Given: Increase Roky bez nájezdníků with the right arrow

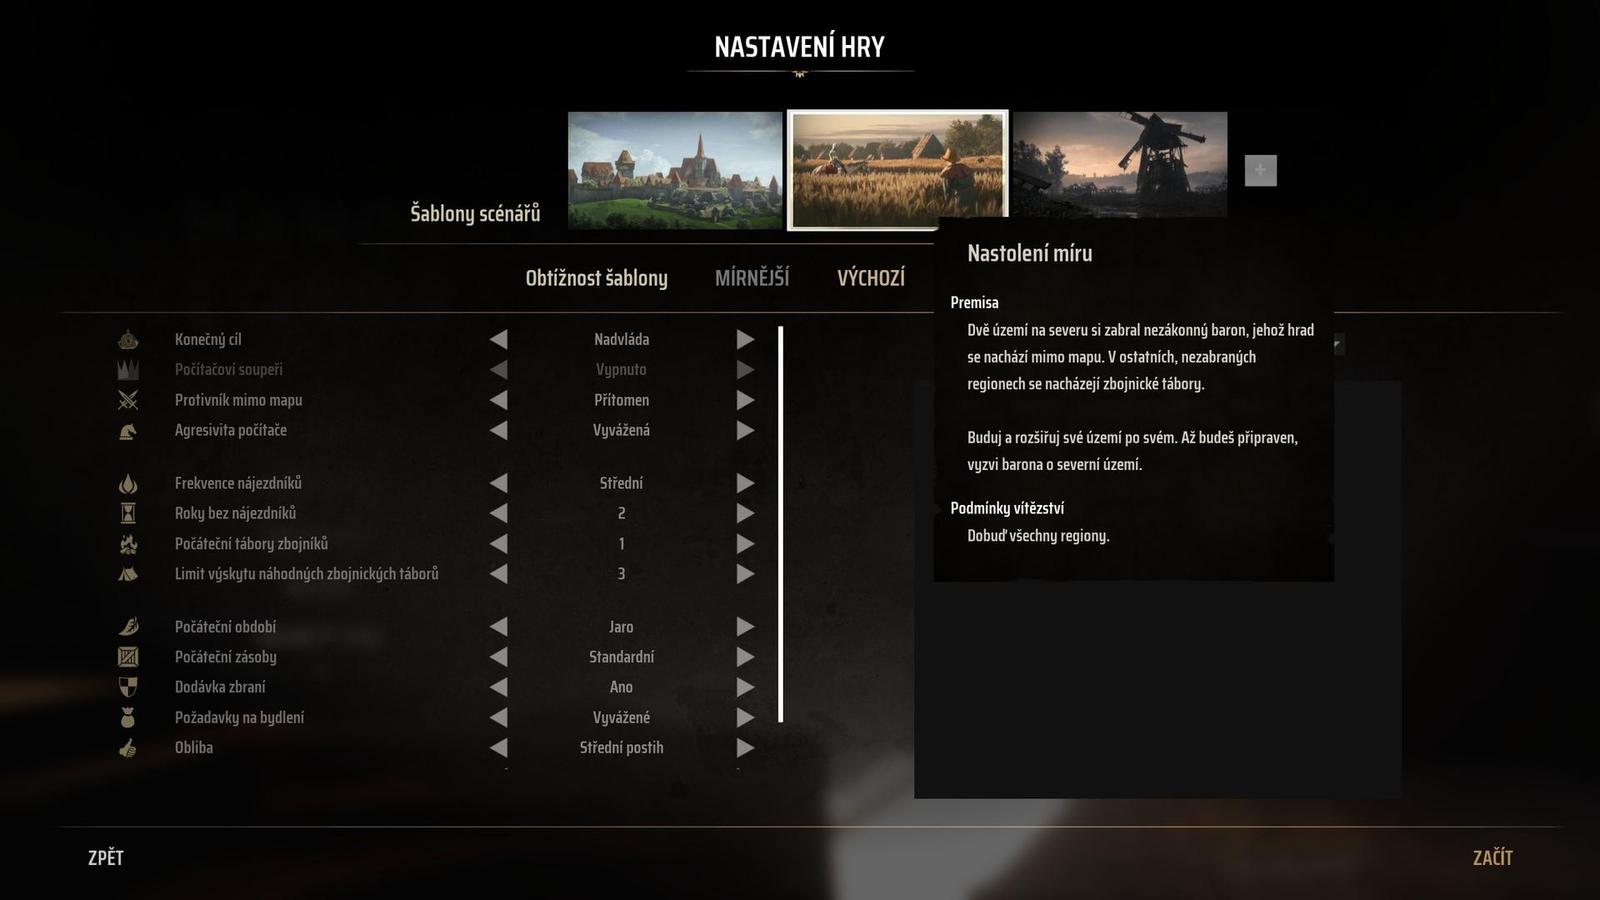Looking at the screenshot, I should 745,513.
